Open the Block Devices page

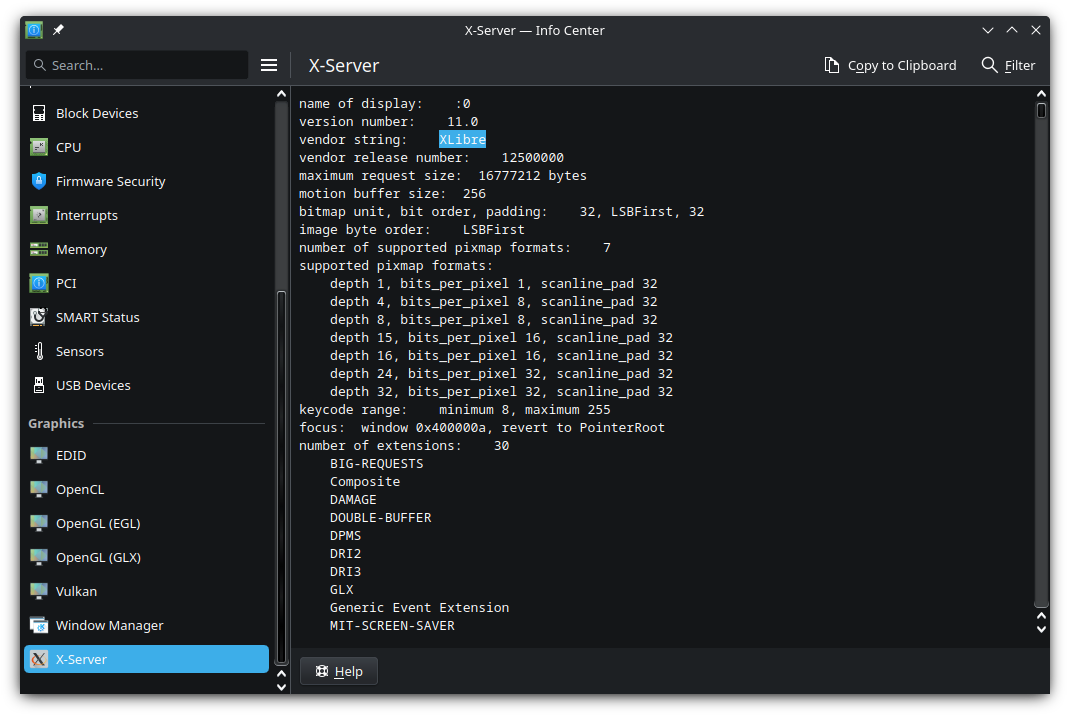pos(146,113)
